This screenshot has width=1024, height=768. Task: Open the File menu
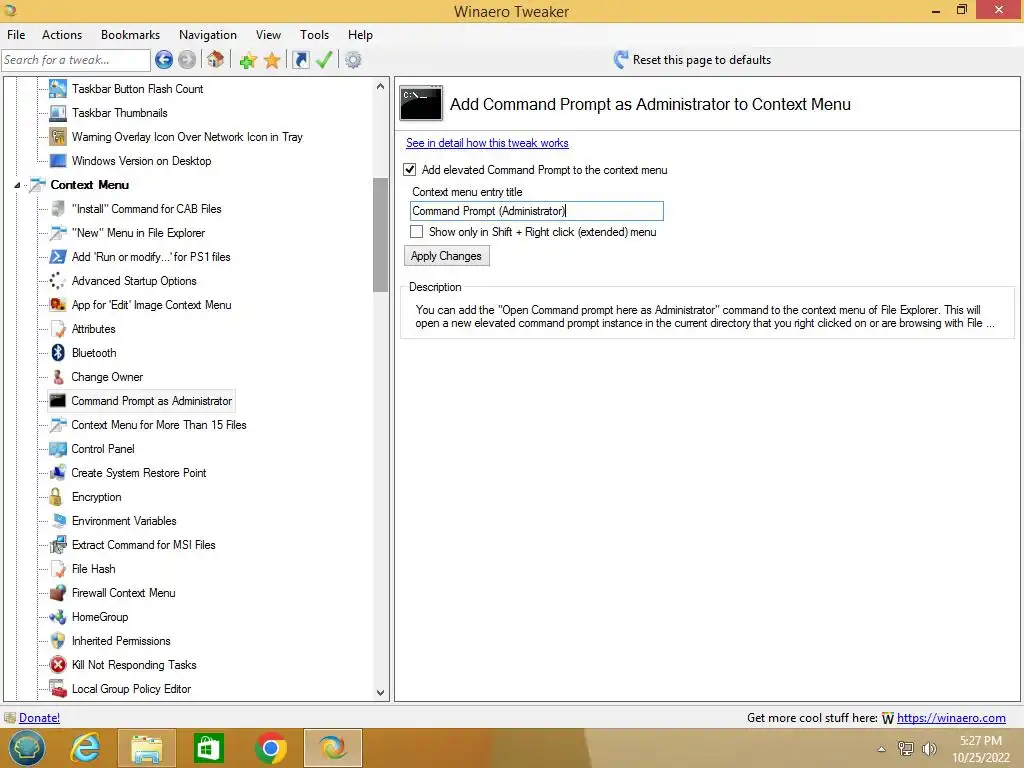pyautogui.click(x=16, y=35)
